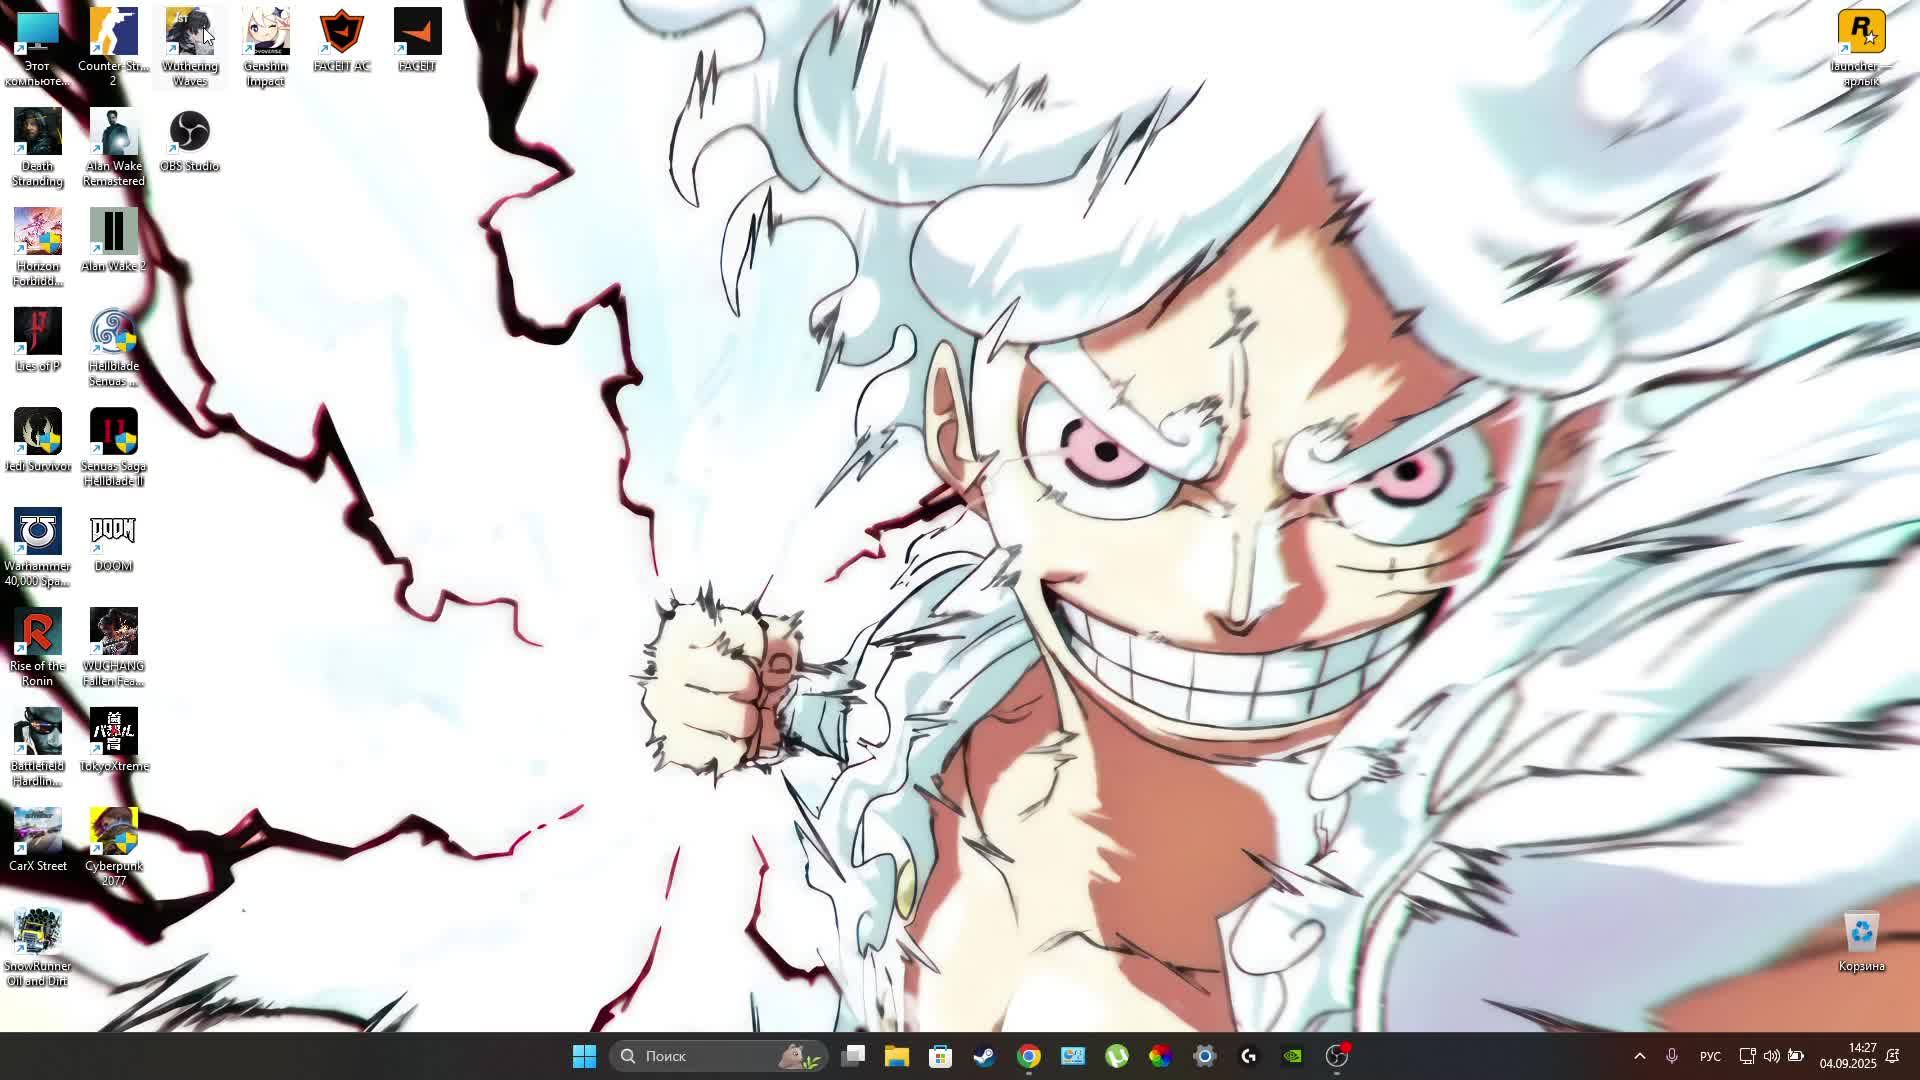Open Steam from the taskbar
This screenshot has width=1920, height=1080.
click(x=984, y=1056)
